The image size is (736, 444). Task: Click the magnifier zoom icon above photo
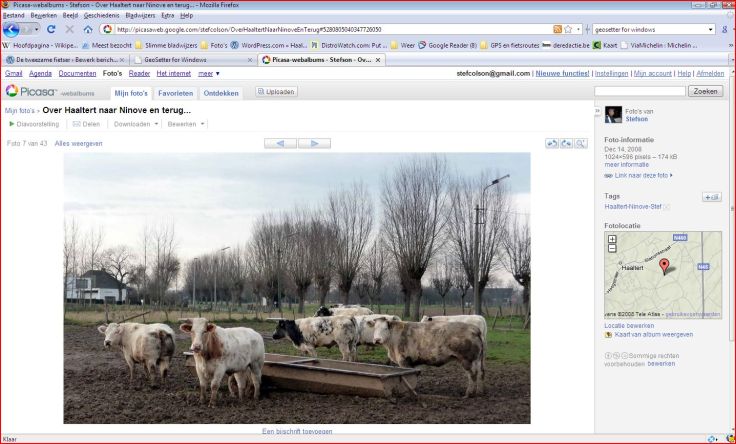[x=581, y=144]
